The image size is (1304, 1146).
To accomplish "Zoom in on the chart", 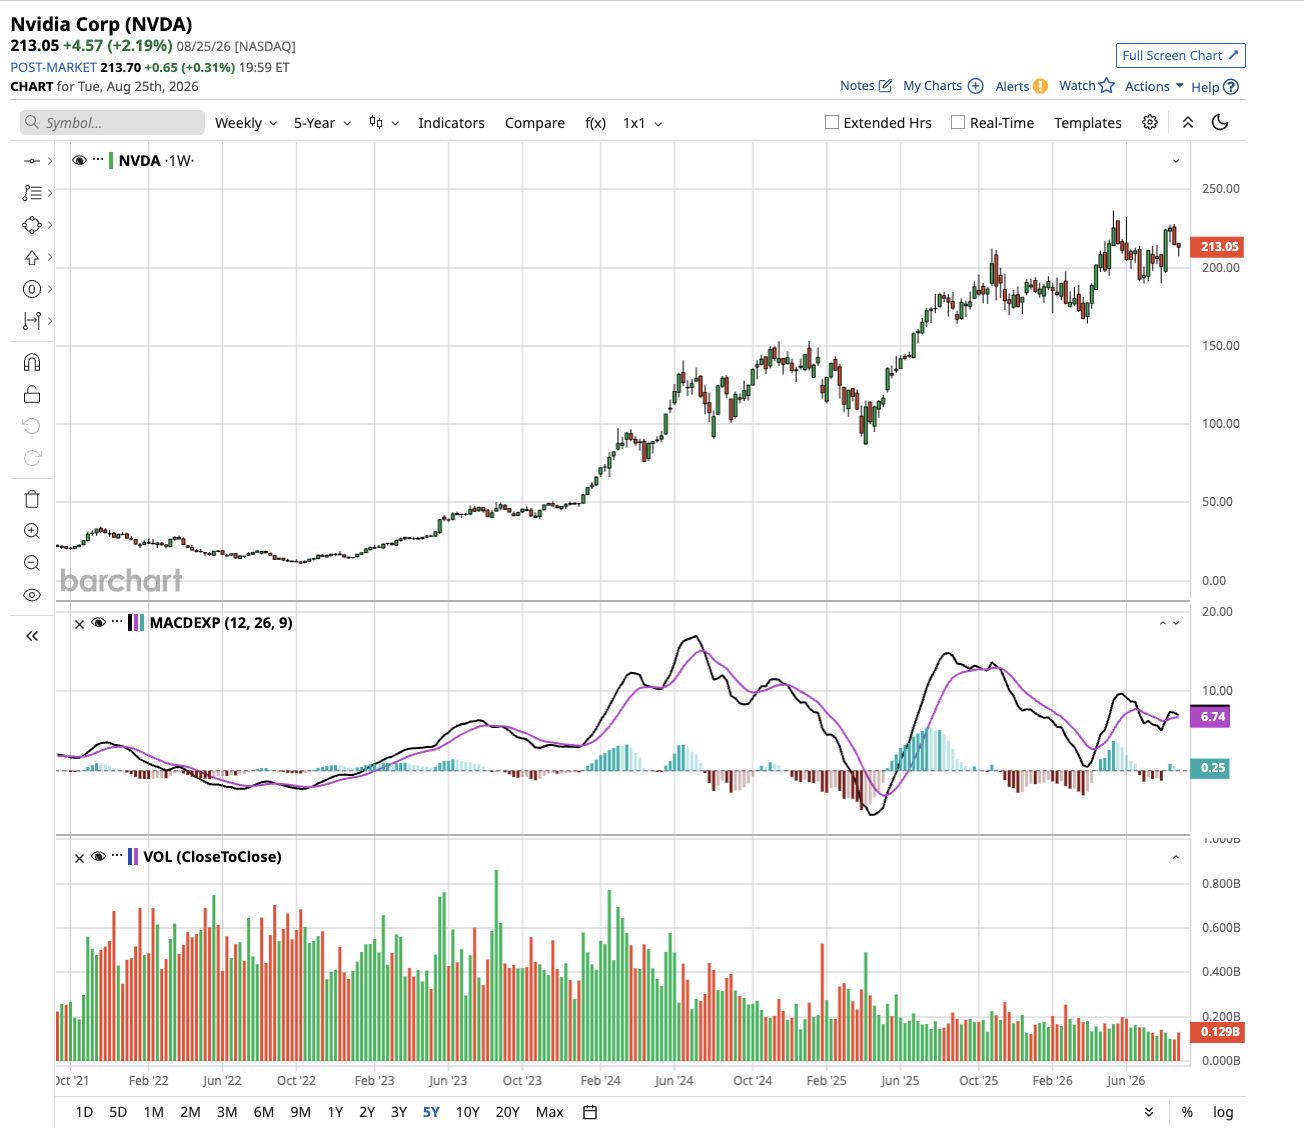I will coord(32,531).
